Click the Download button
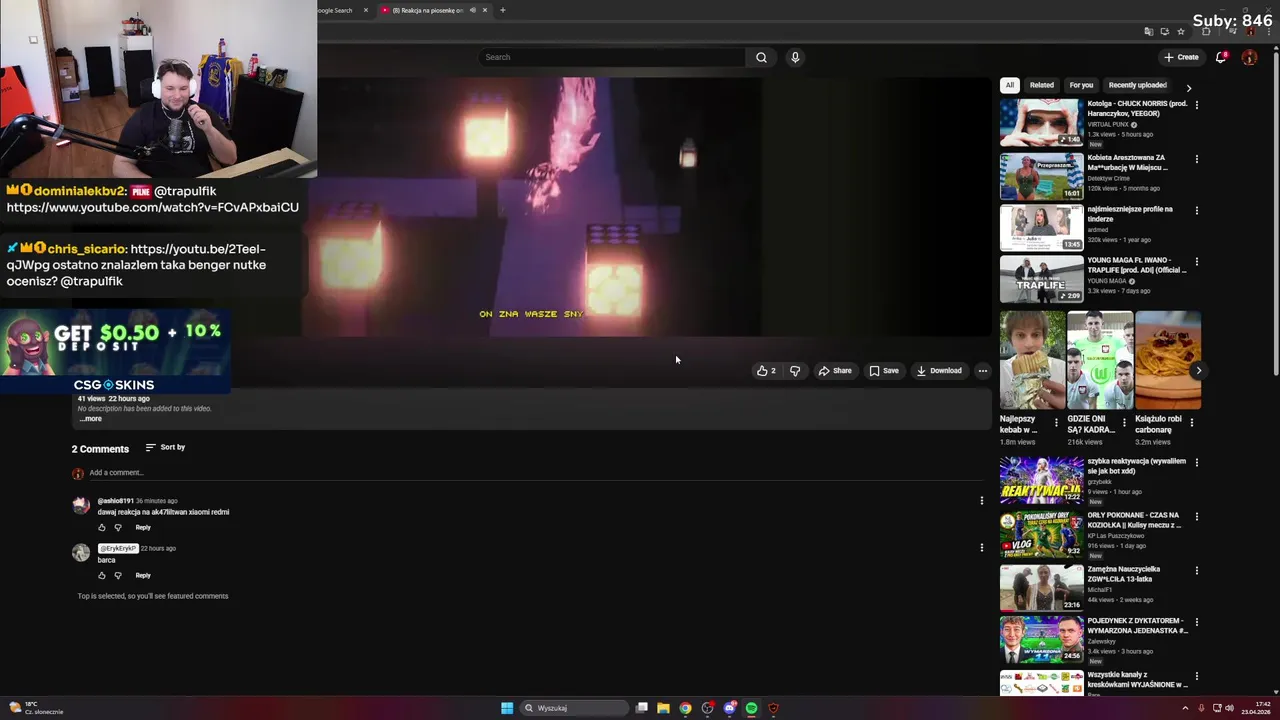The height and width of the screenshot is (720, 1280). point(939,371)
